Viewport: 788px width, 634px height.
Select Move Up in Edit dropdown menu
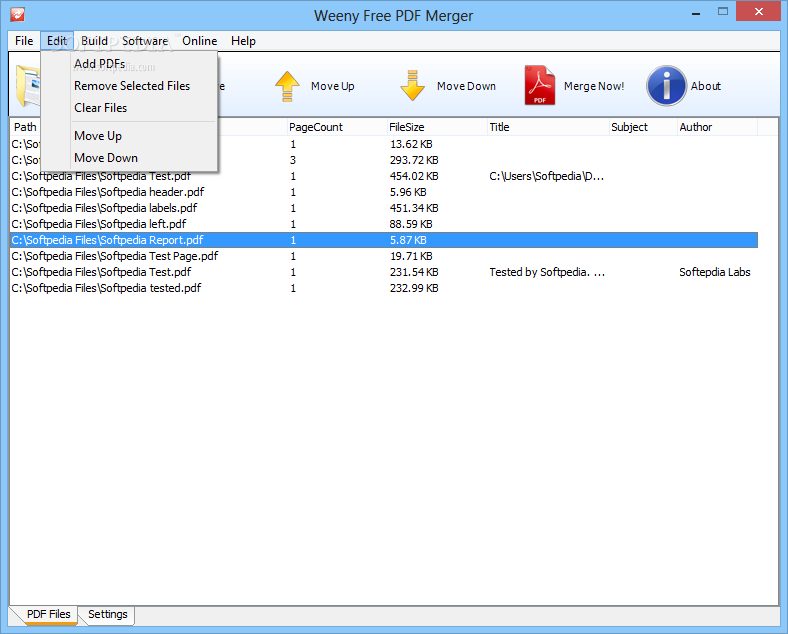pyautogui.click(x=129, y=136)
